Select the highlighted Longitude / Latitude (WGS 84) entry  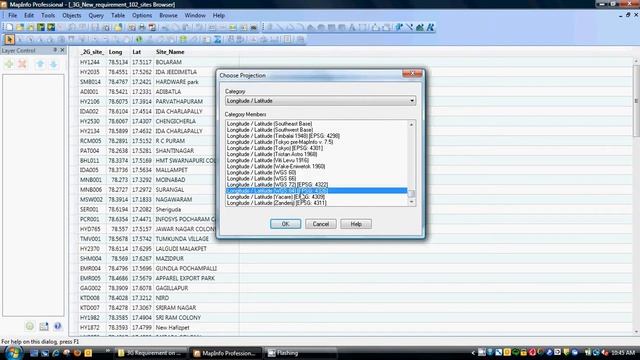[x=316, y=191]
